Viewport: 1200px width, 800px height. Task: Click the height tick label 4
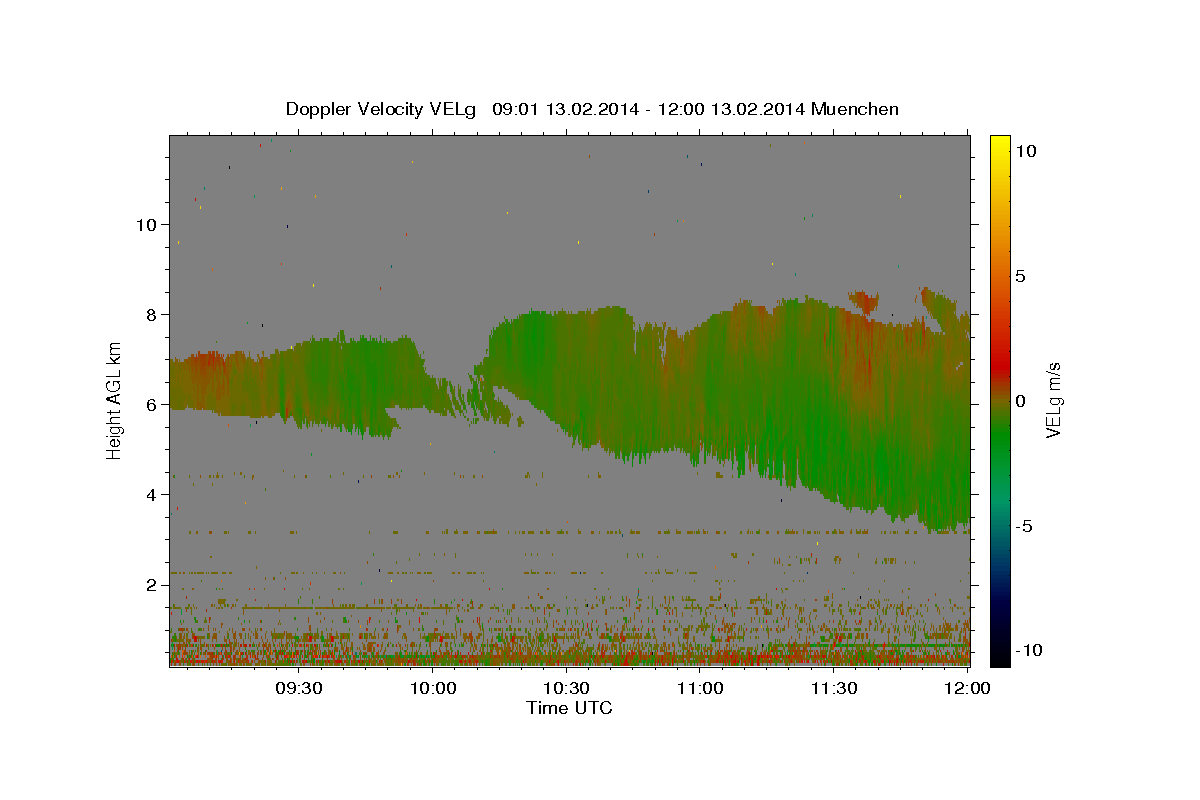pos(150,495)
